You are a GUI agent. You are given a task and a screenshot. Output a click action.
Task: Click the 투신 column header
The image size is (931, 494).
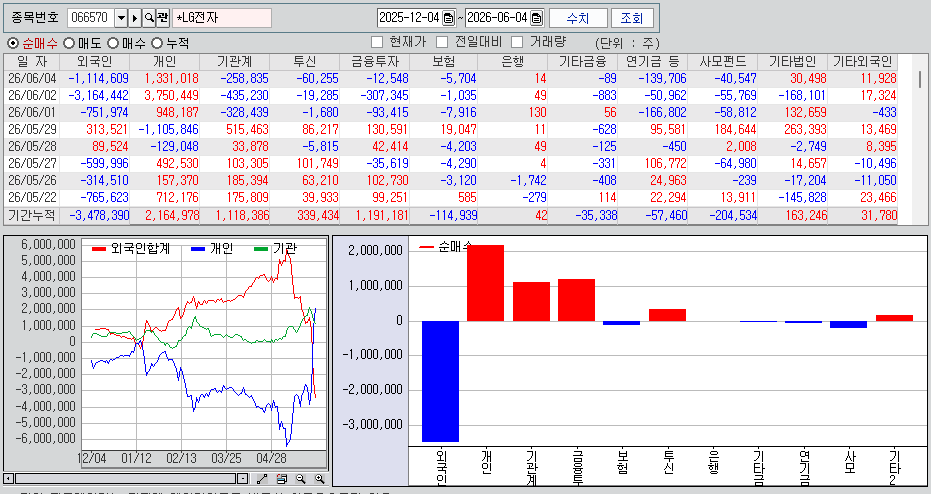coord(305,62)
